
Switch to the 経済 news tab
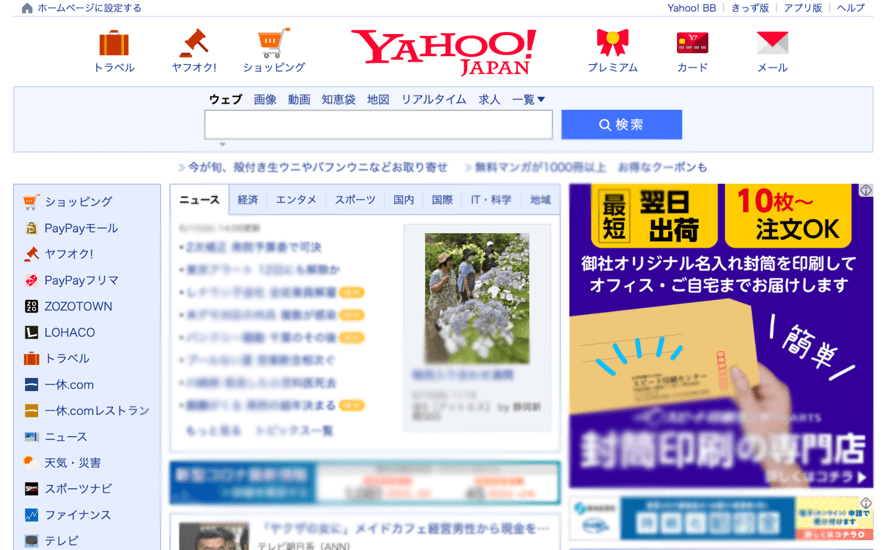point(248,200)
